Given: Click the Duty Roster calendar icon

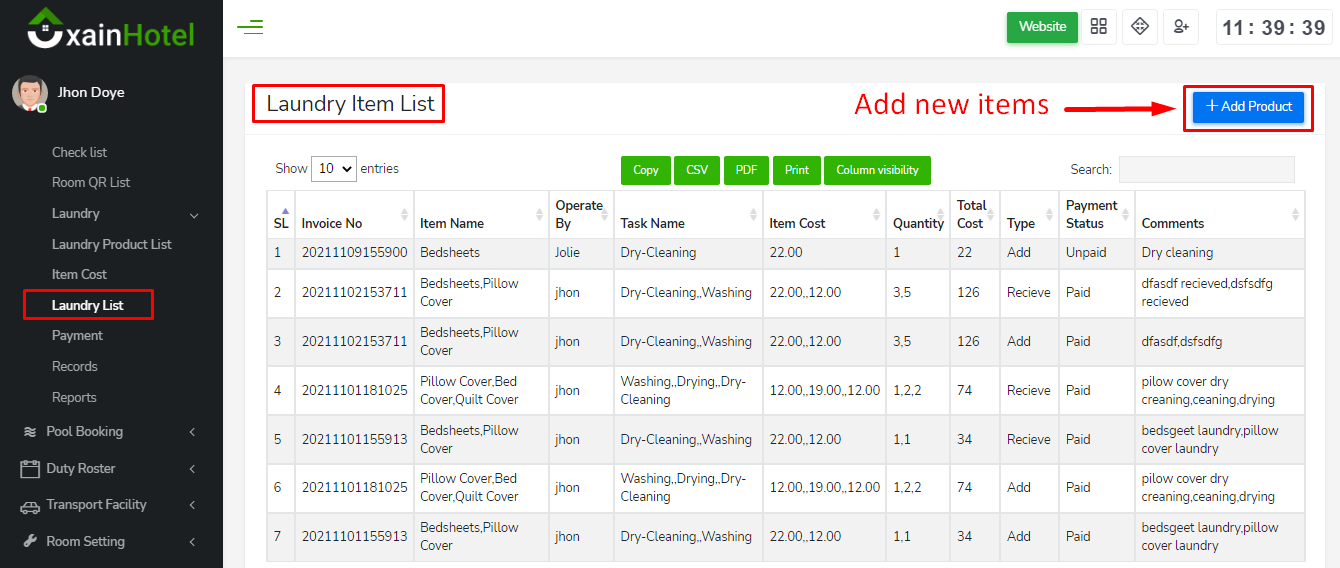Looking at the screenshot, I should [29, 469].
